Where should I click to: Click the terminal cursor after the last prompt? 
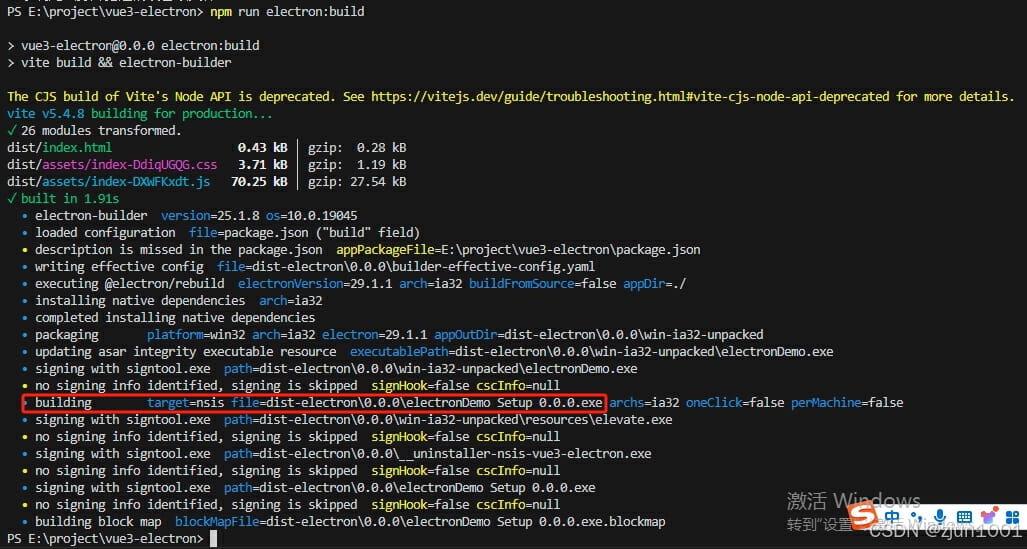coord(213,539)
